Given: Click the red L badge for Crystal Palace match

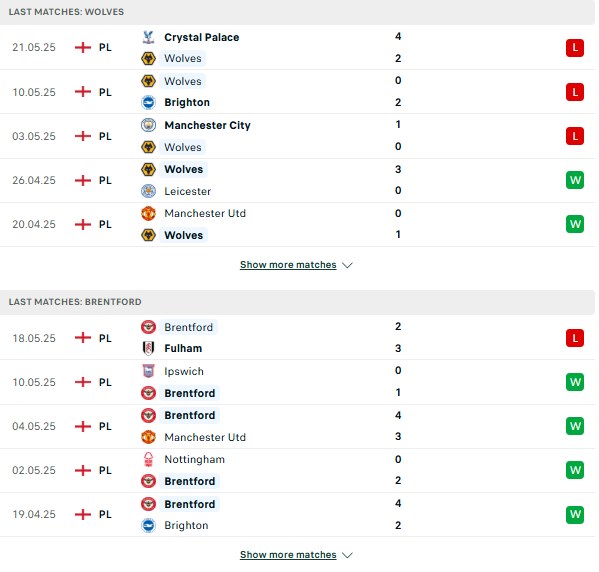Looking at the screenshot, I should pos(575,48).
